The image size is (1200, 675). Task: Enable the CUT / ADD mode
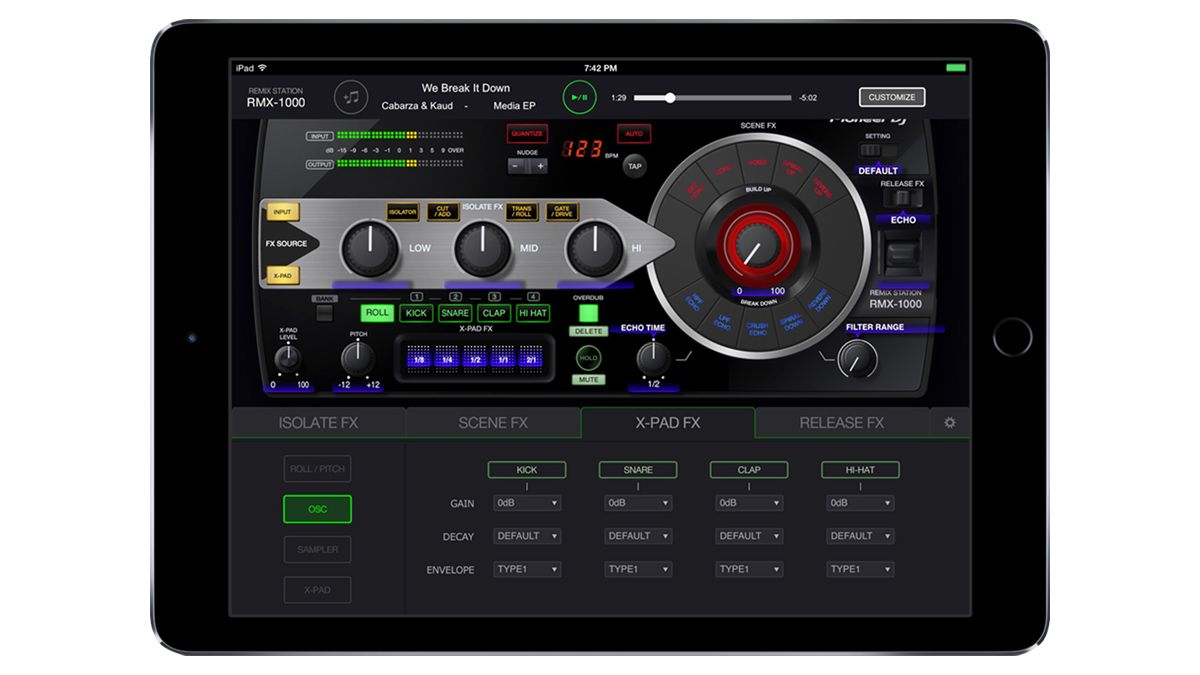pyautogui.click(x=443, y=212)
